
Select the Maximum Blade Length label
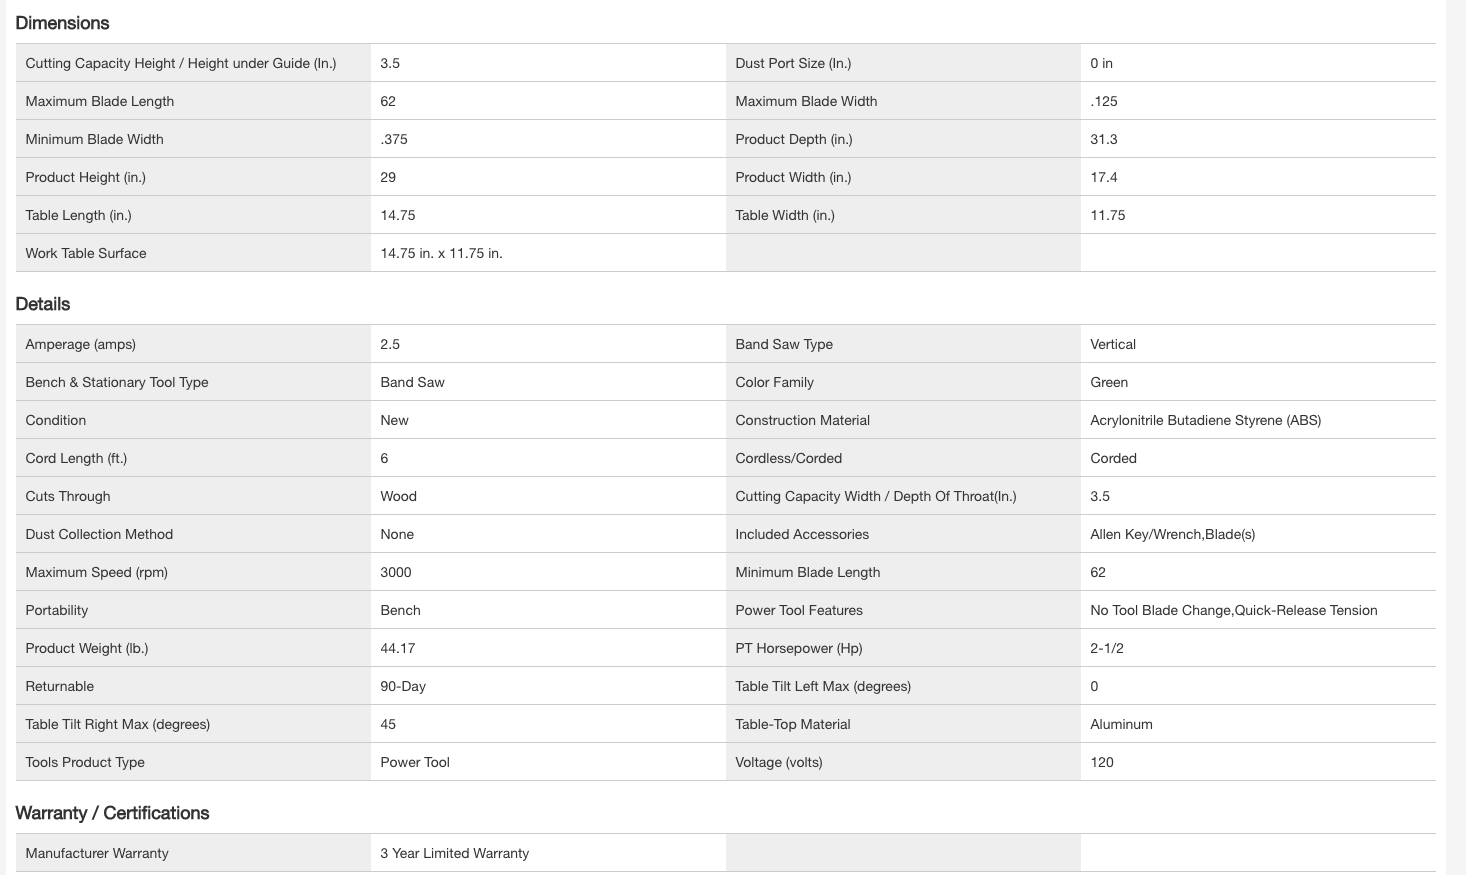[x=100, y=101]
